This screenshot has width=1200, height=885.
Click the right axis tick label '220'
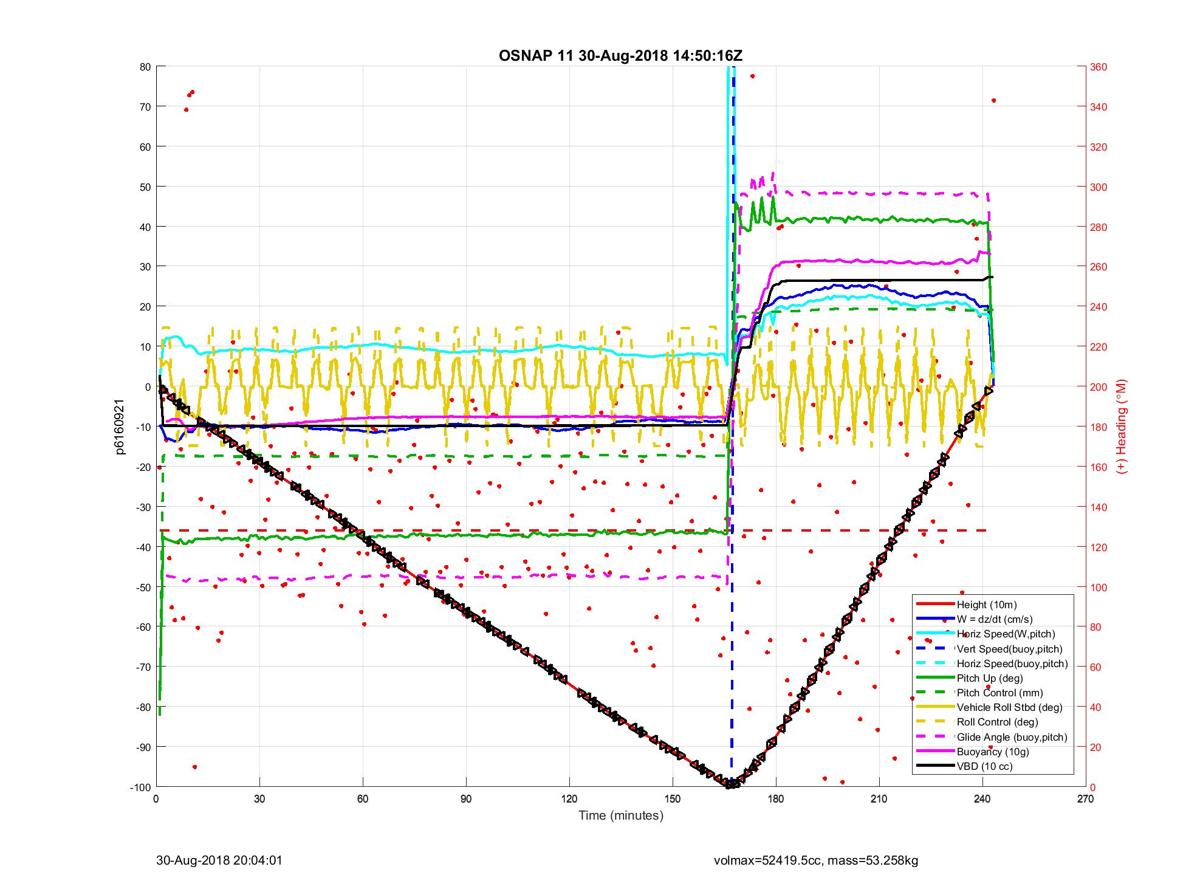click(x=1100, y=347)
